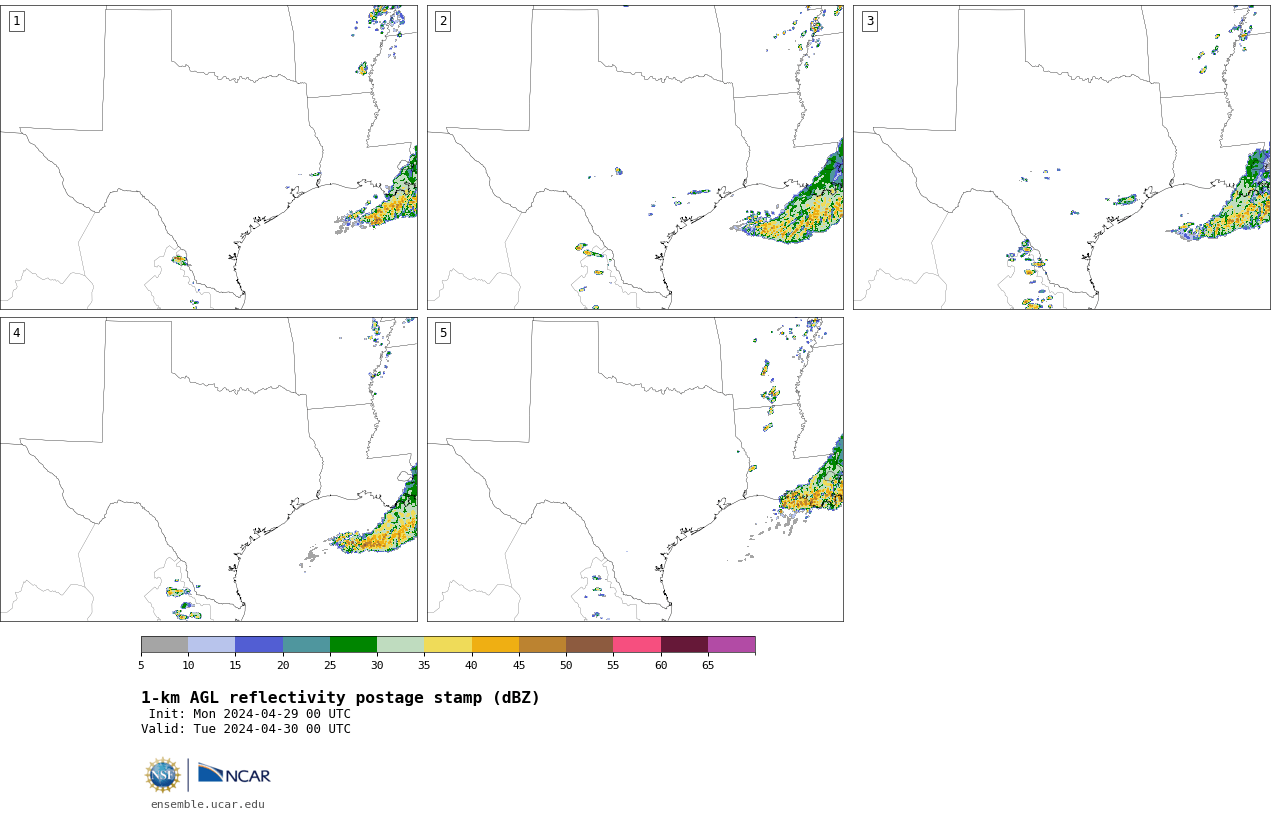Viewport: 1280px width, 815px height.
Task: Open postage stamp panel 3 map
Action: [1062, 157]
